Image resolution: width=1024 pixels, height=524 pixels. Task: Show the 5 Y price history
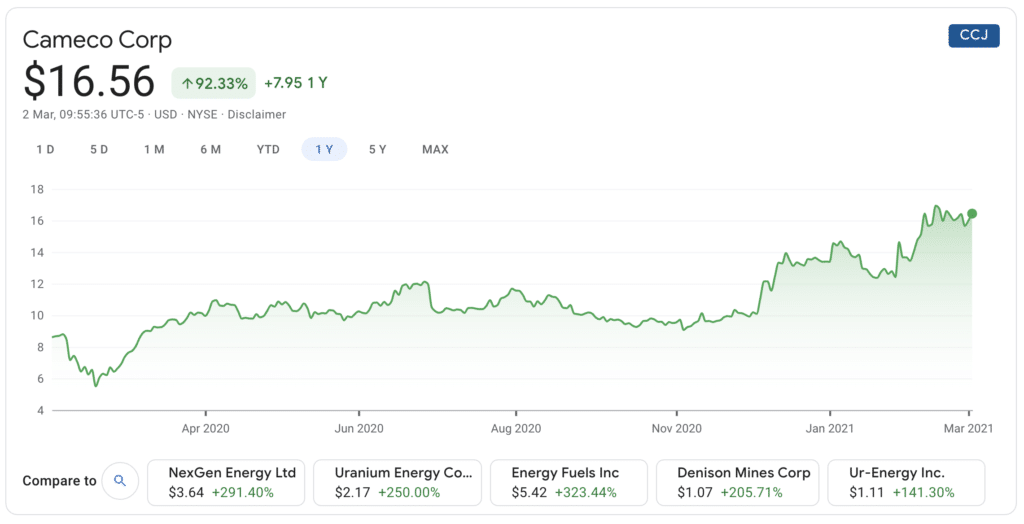[x=377, y=150]
